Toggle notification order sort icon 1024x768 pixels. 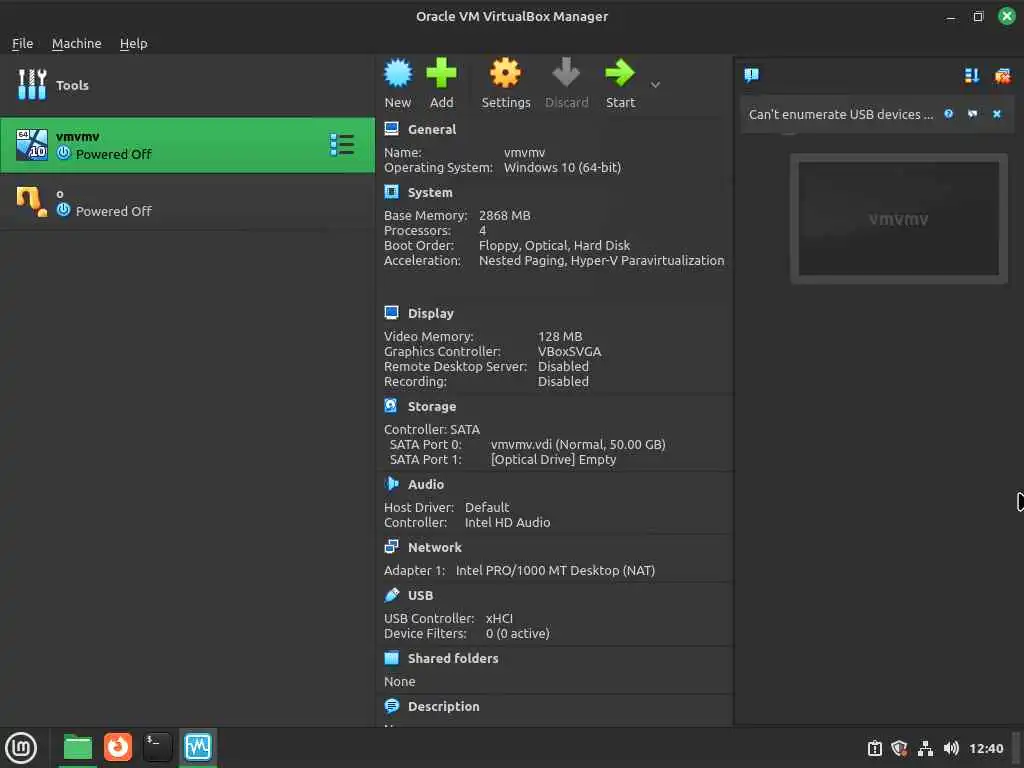point(972,76)
